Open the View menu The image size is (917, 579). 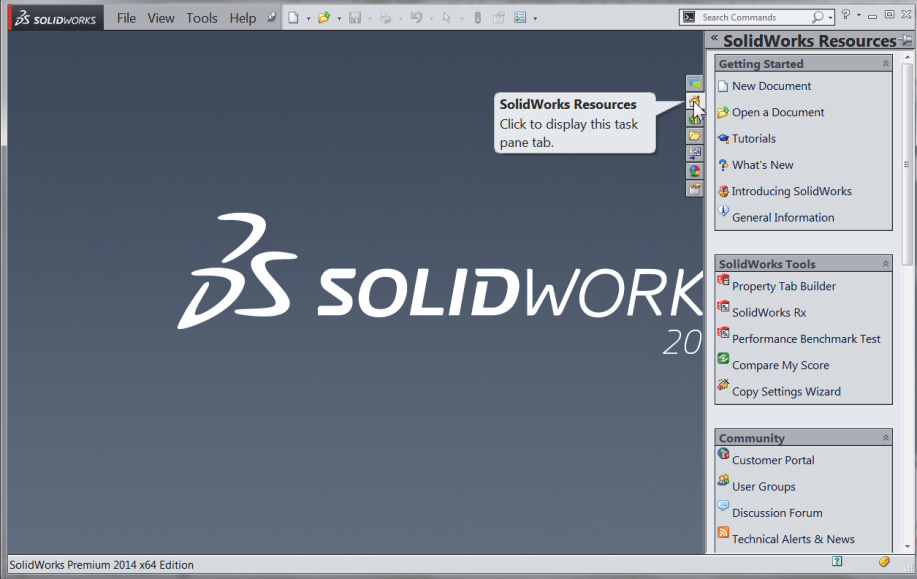[x=160, y=17]
